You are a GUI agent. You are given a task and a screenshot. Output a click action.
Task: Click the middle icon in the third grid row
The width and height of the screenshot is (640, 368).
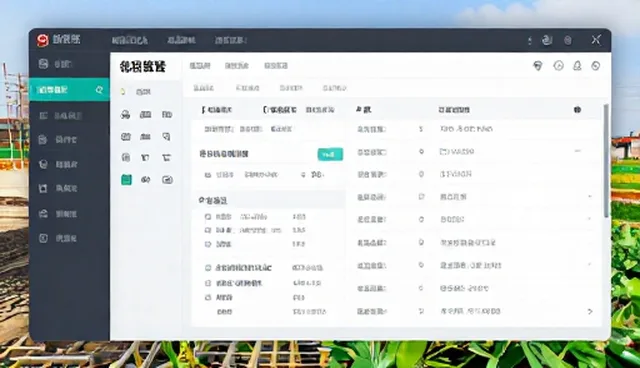coord(145,158)
